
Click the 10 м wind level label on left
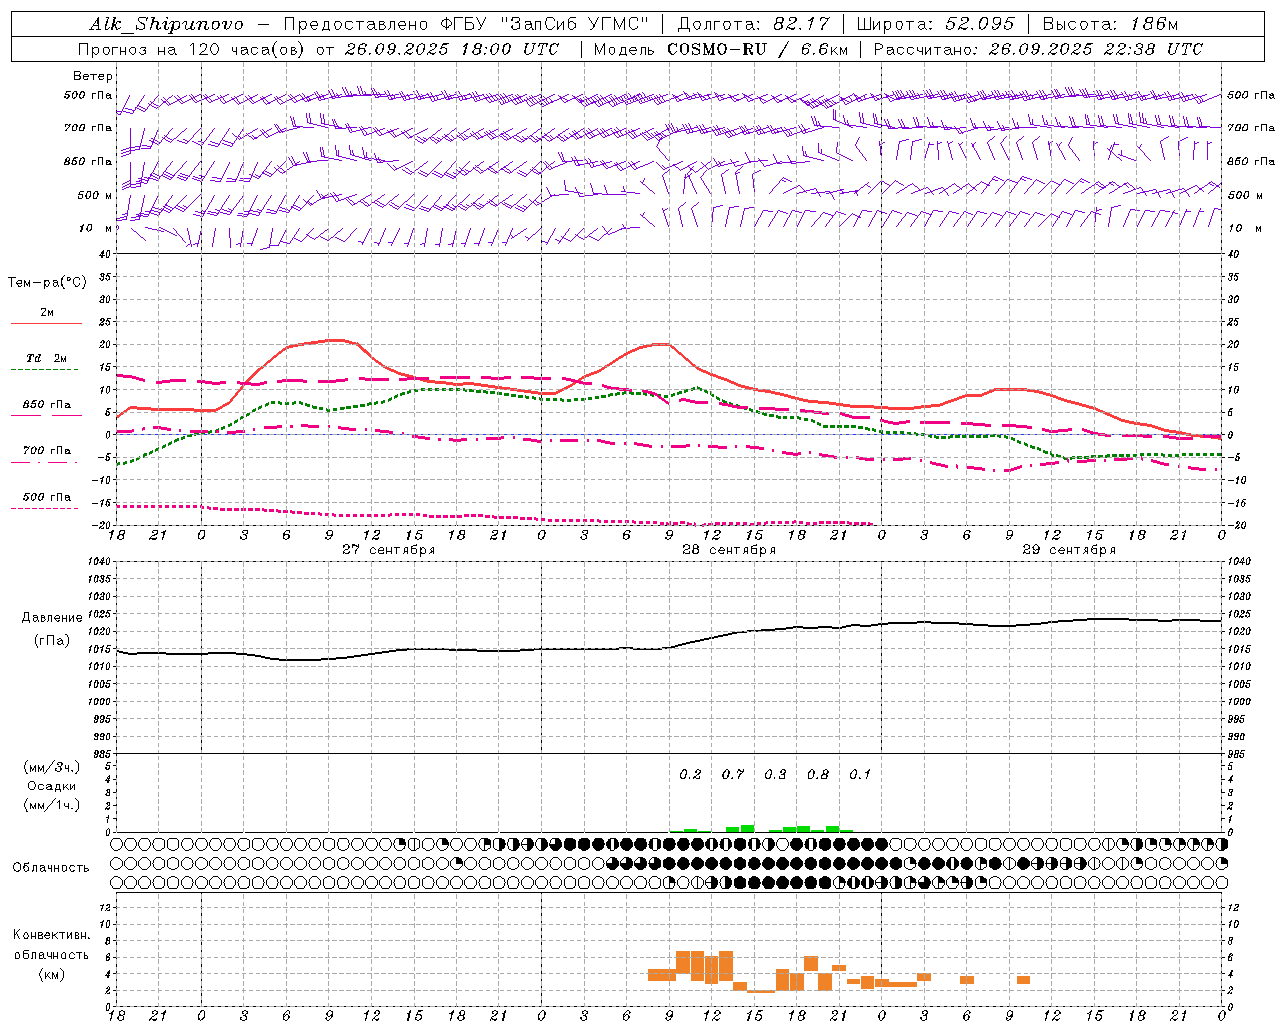96,228
